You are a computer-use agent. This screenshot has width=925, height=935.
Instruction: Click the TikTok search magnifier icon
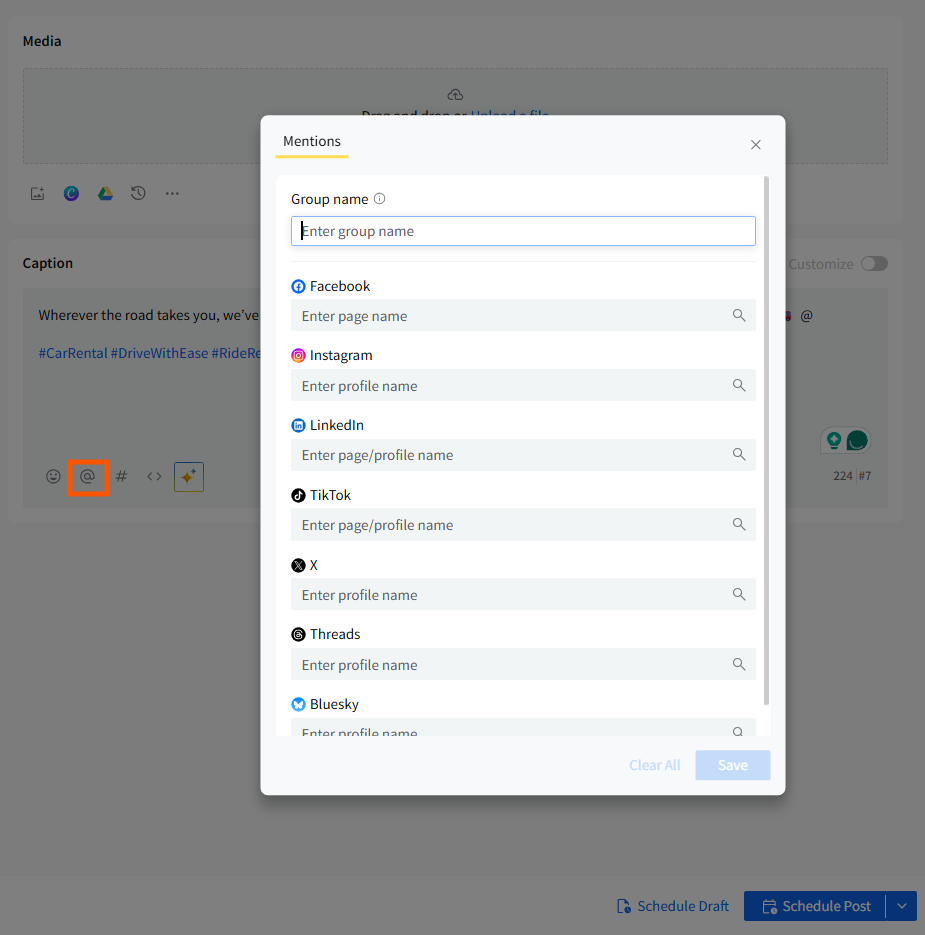(x=739, y=524)
